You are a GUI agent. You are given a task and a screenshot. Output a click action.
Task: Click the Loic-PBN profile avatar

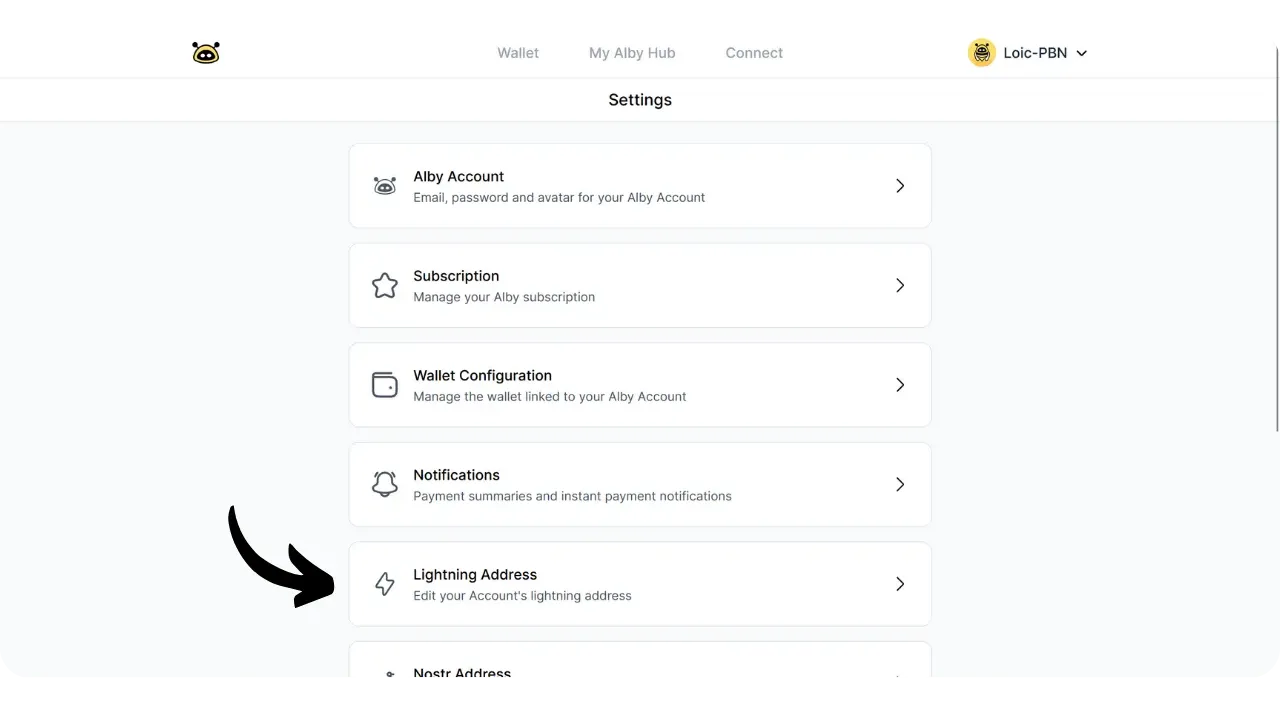982,53
